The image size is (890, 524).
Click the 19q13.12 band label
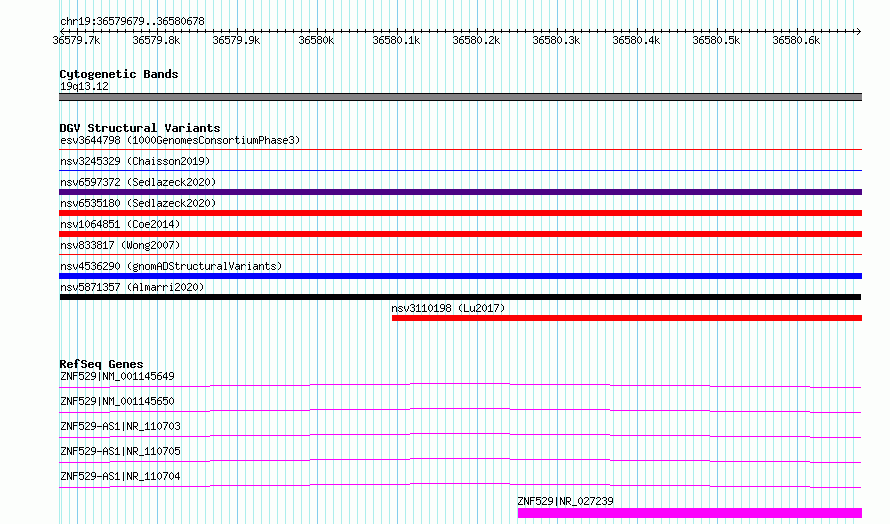(84, 86)
